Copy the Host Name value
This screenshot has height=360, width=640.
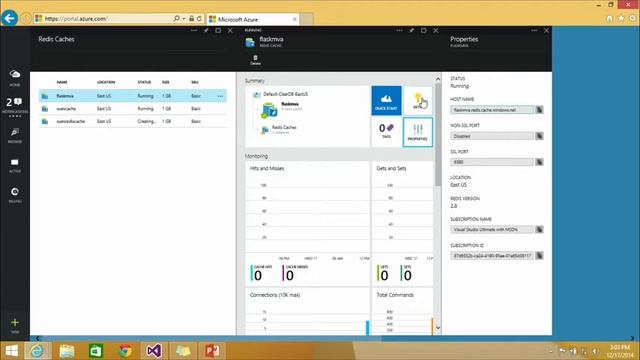click(539, 110)
